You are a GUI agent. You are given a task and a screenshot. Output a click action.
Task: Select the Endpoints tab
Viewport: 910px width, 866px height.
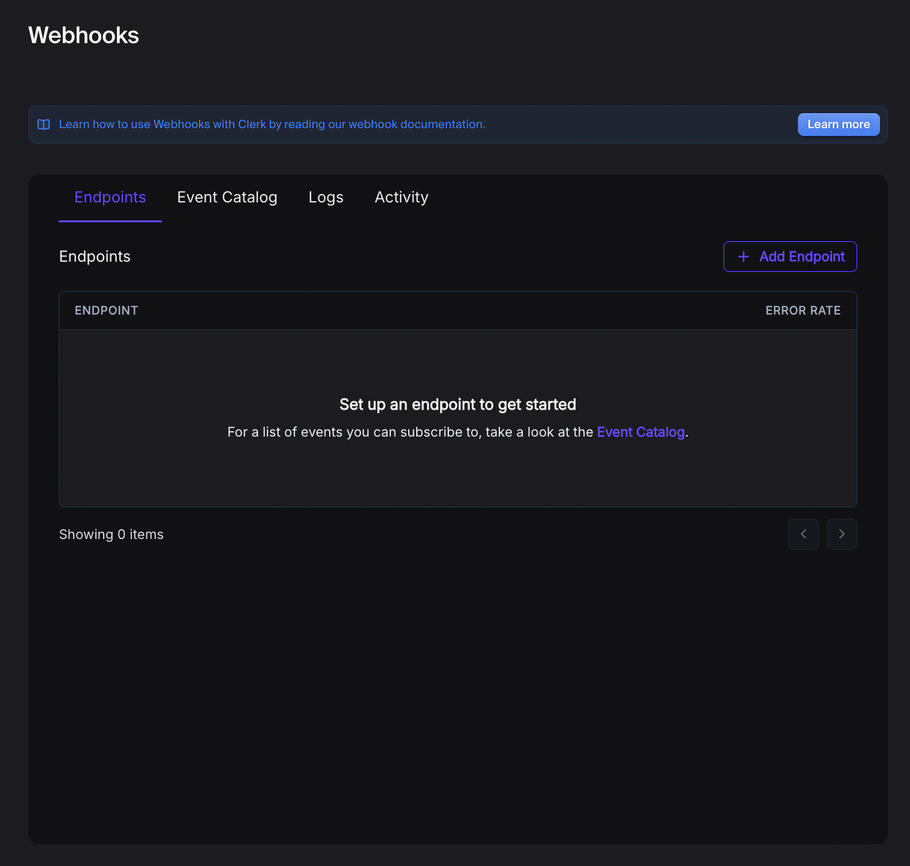tap(110, 197)
